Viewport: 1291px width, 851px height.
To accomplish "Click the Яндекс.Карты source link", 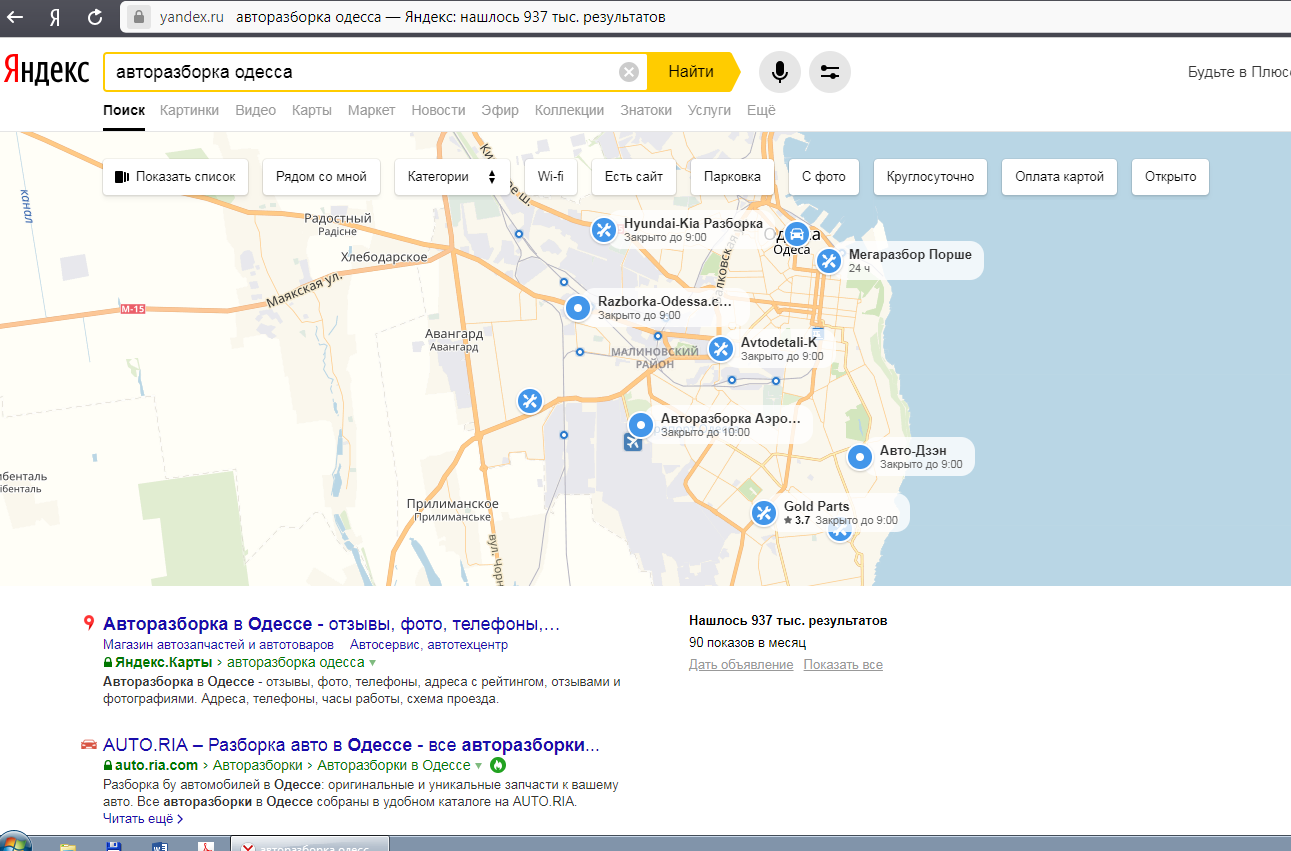I will (x=163, y=663).
